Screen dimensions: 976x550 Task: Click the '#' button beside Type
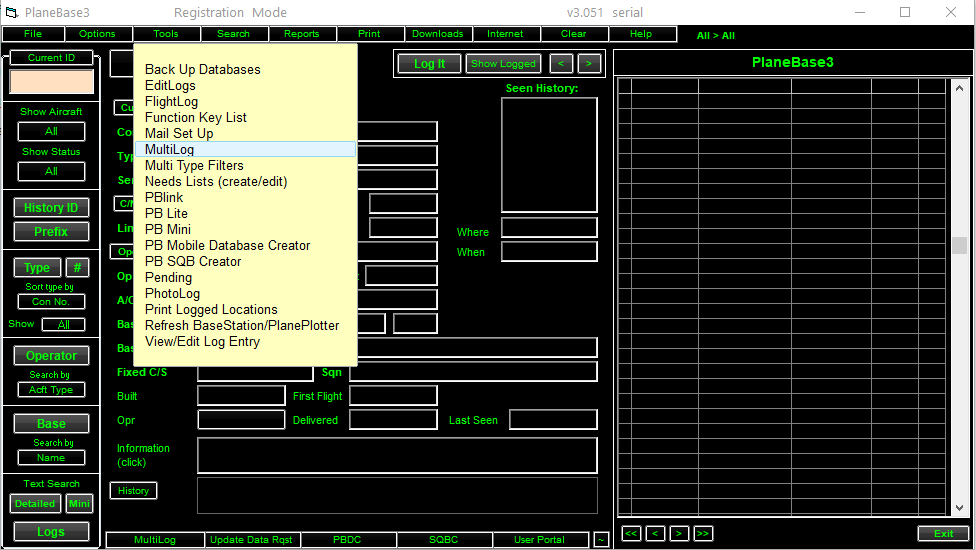[77, 268]
